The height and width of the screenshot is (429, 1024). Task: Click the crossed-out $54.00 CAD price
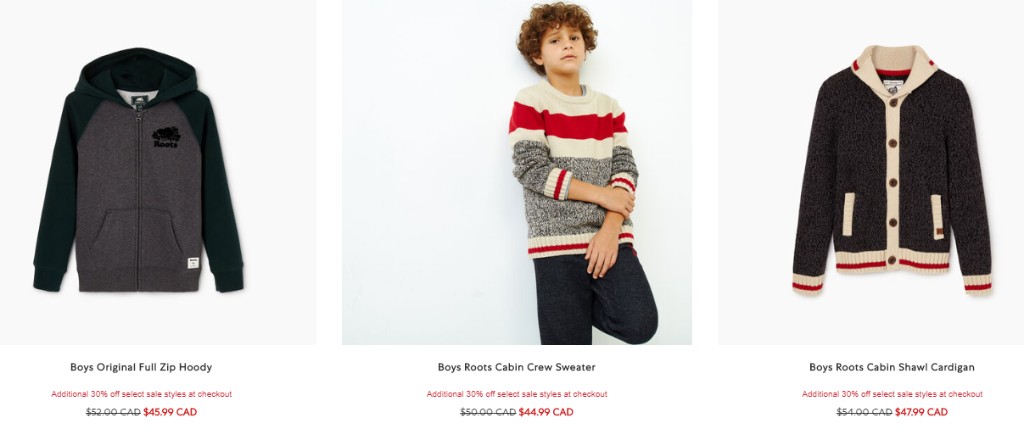(x=864, y=412)
